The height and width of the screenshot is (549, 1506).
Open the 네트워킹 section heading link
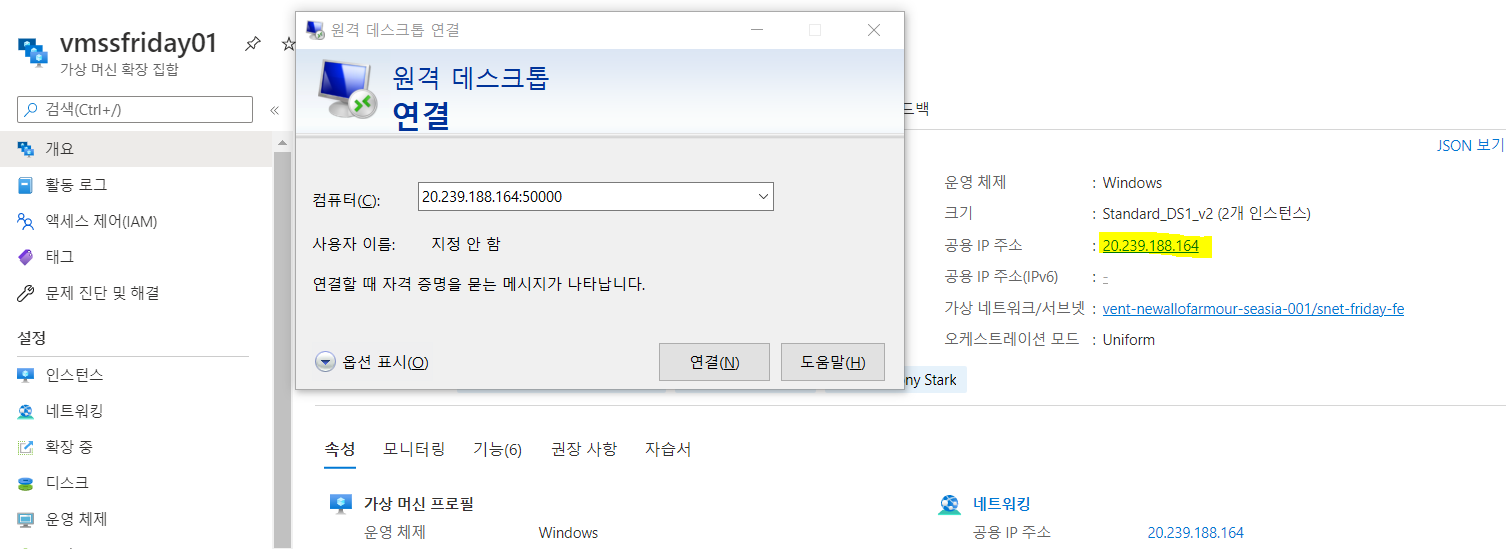[x=1001, y=504]
